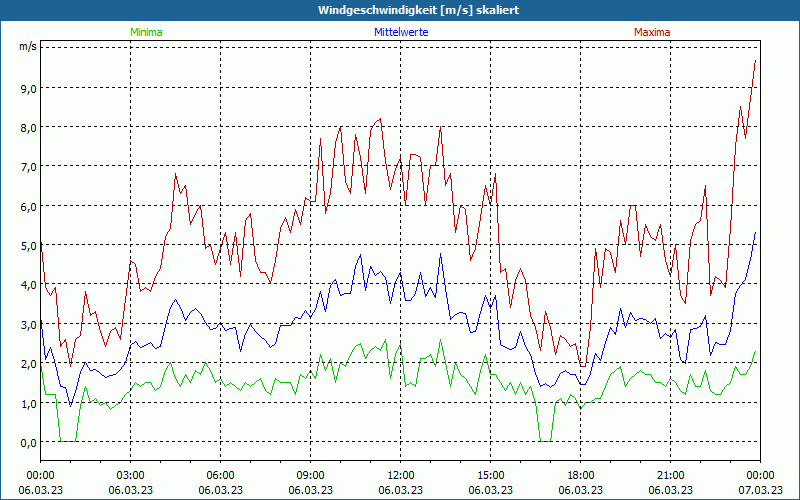Image resolution: width=800 pixels, height=500 pixels.
Task: Click the 15:00 time label
Action: [x=491, y=476]
